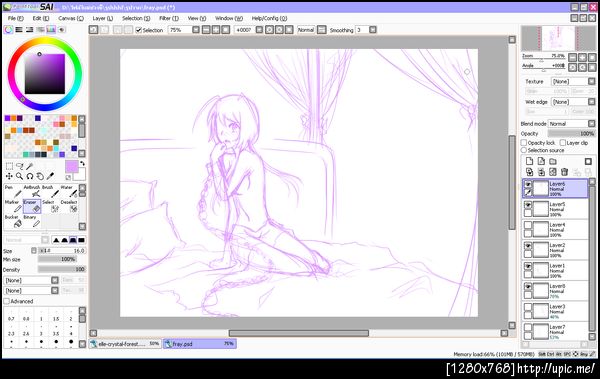Toggle the Selection checkbox in toolbar
The width and height of the screenshot is (600, 379).
coord(139,30)
